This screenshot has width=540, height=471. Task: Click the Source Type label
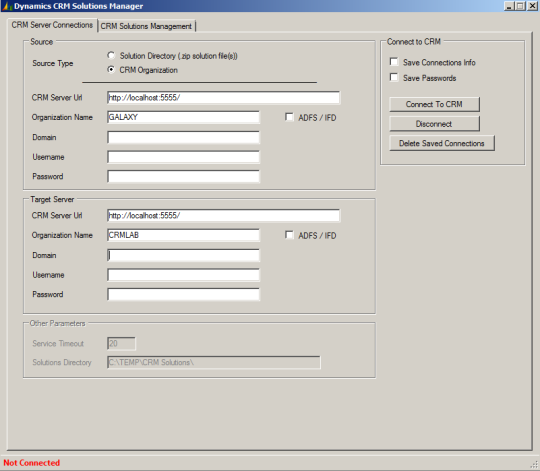tap(53, 63)
